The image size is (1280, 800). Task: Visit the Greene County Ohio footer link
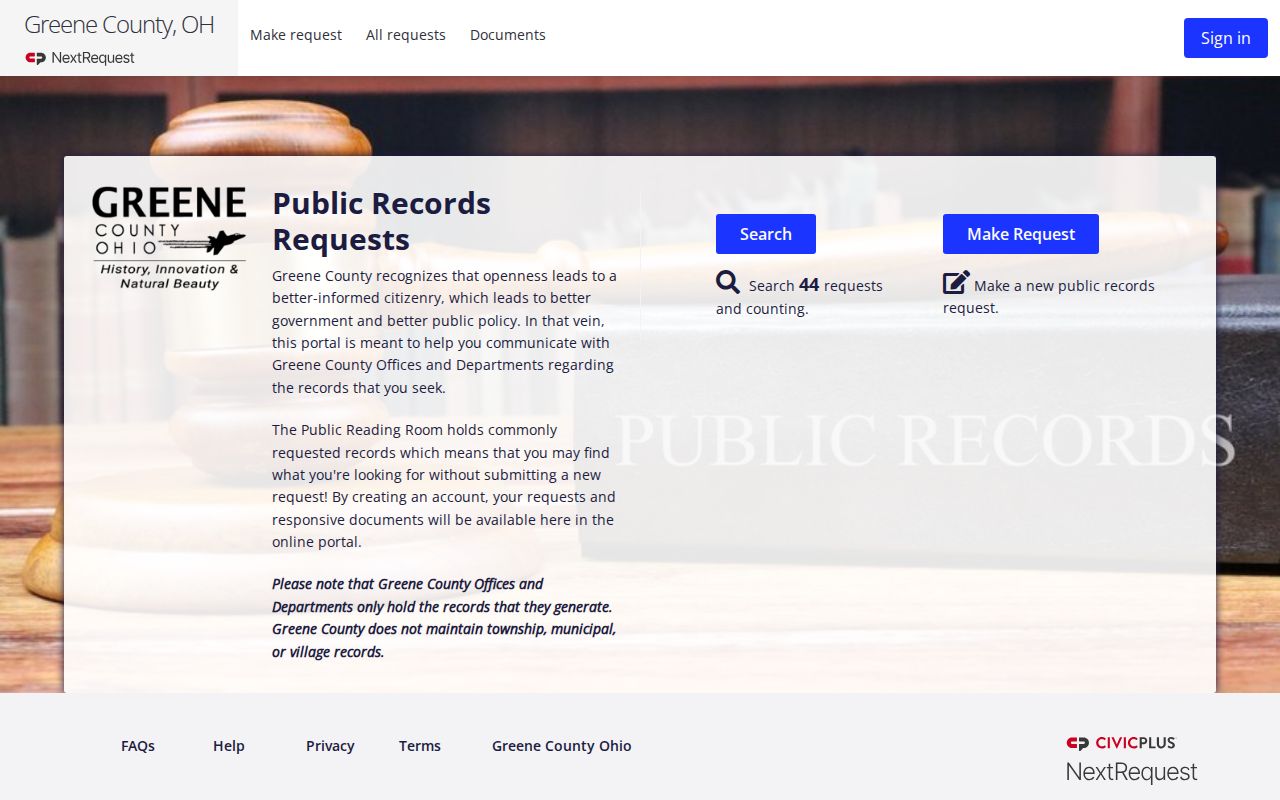click(562, 746)
